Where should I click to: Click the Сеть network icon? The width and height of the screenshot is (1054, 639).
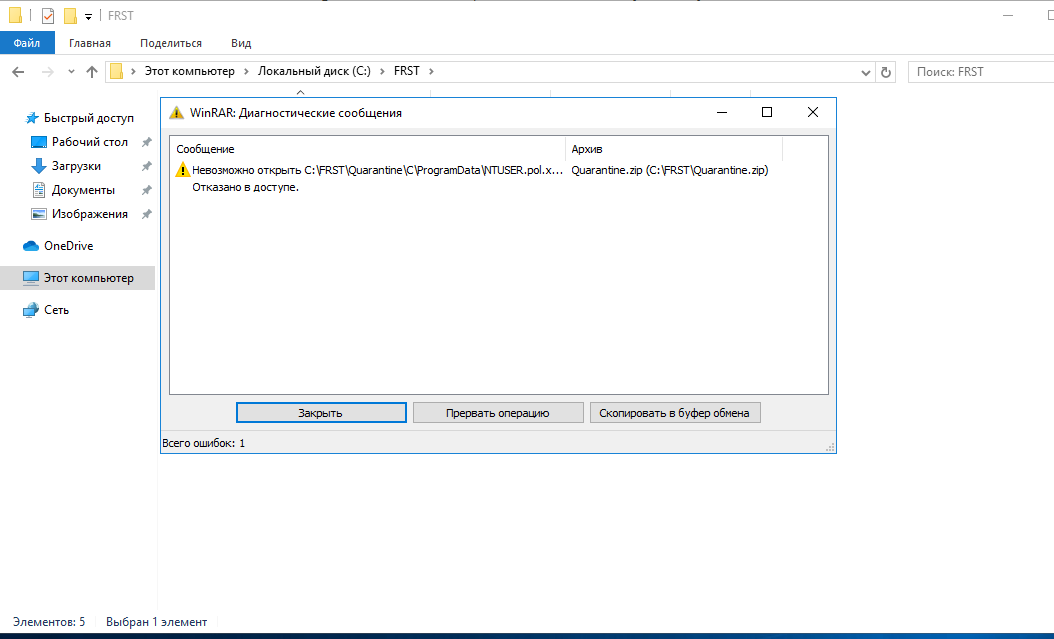(x=31, y=310)
